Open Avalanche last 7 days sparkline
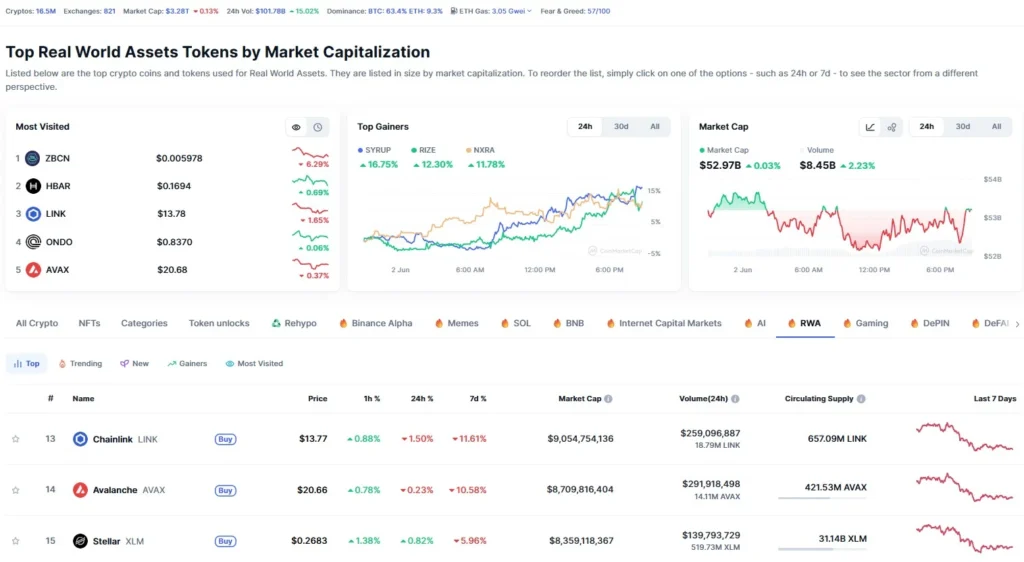Image resolution: width=1024 pixels, height=562 pixels. point(965,488)
